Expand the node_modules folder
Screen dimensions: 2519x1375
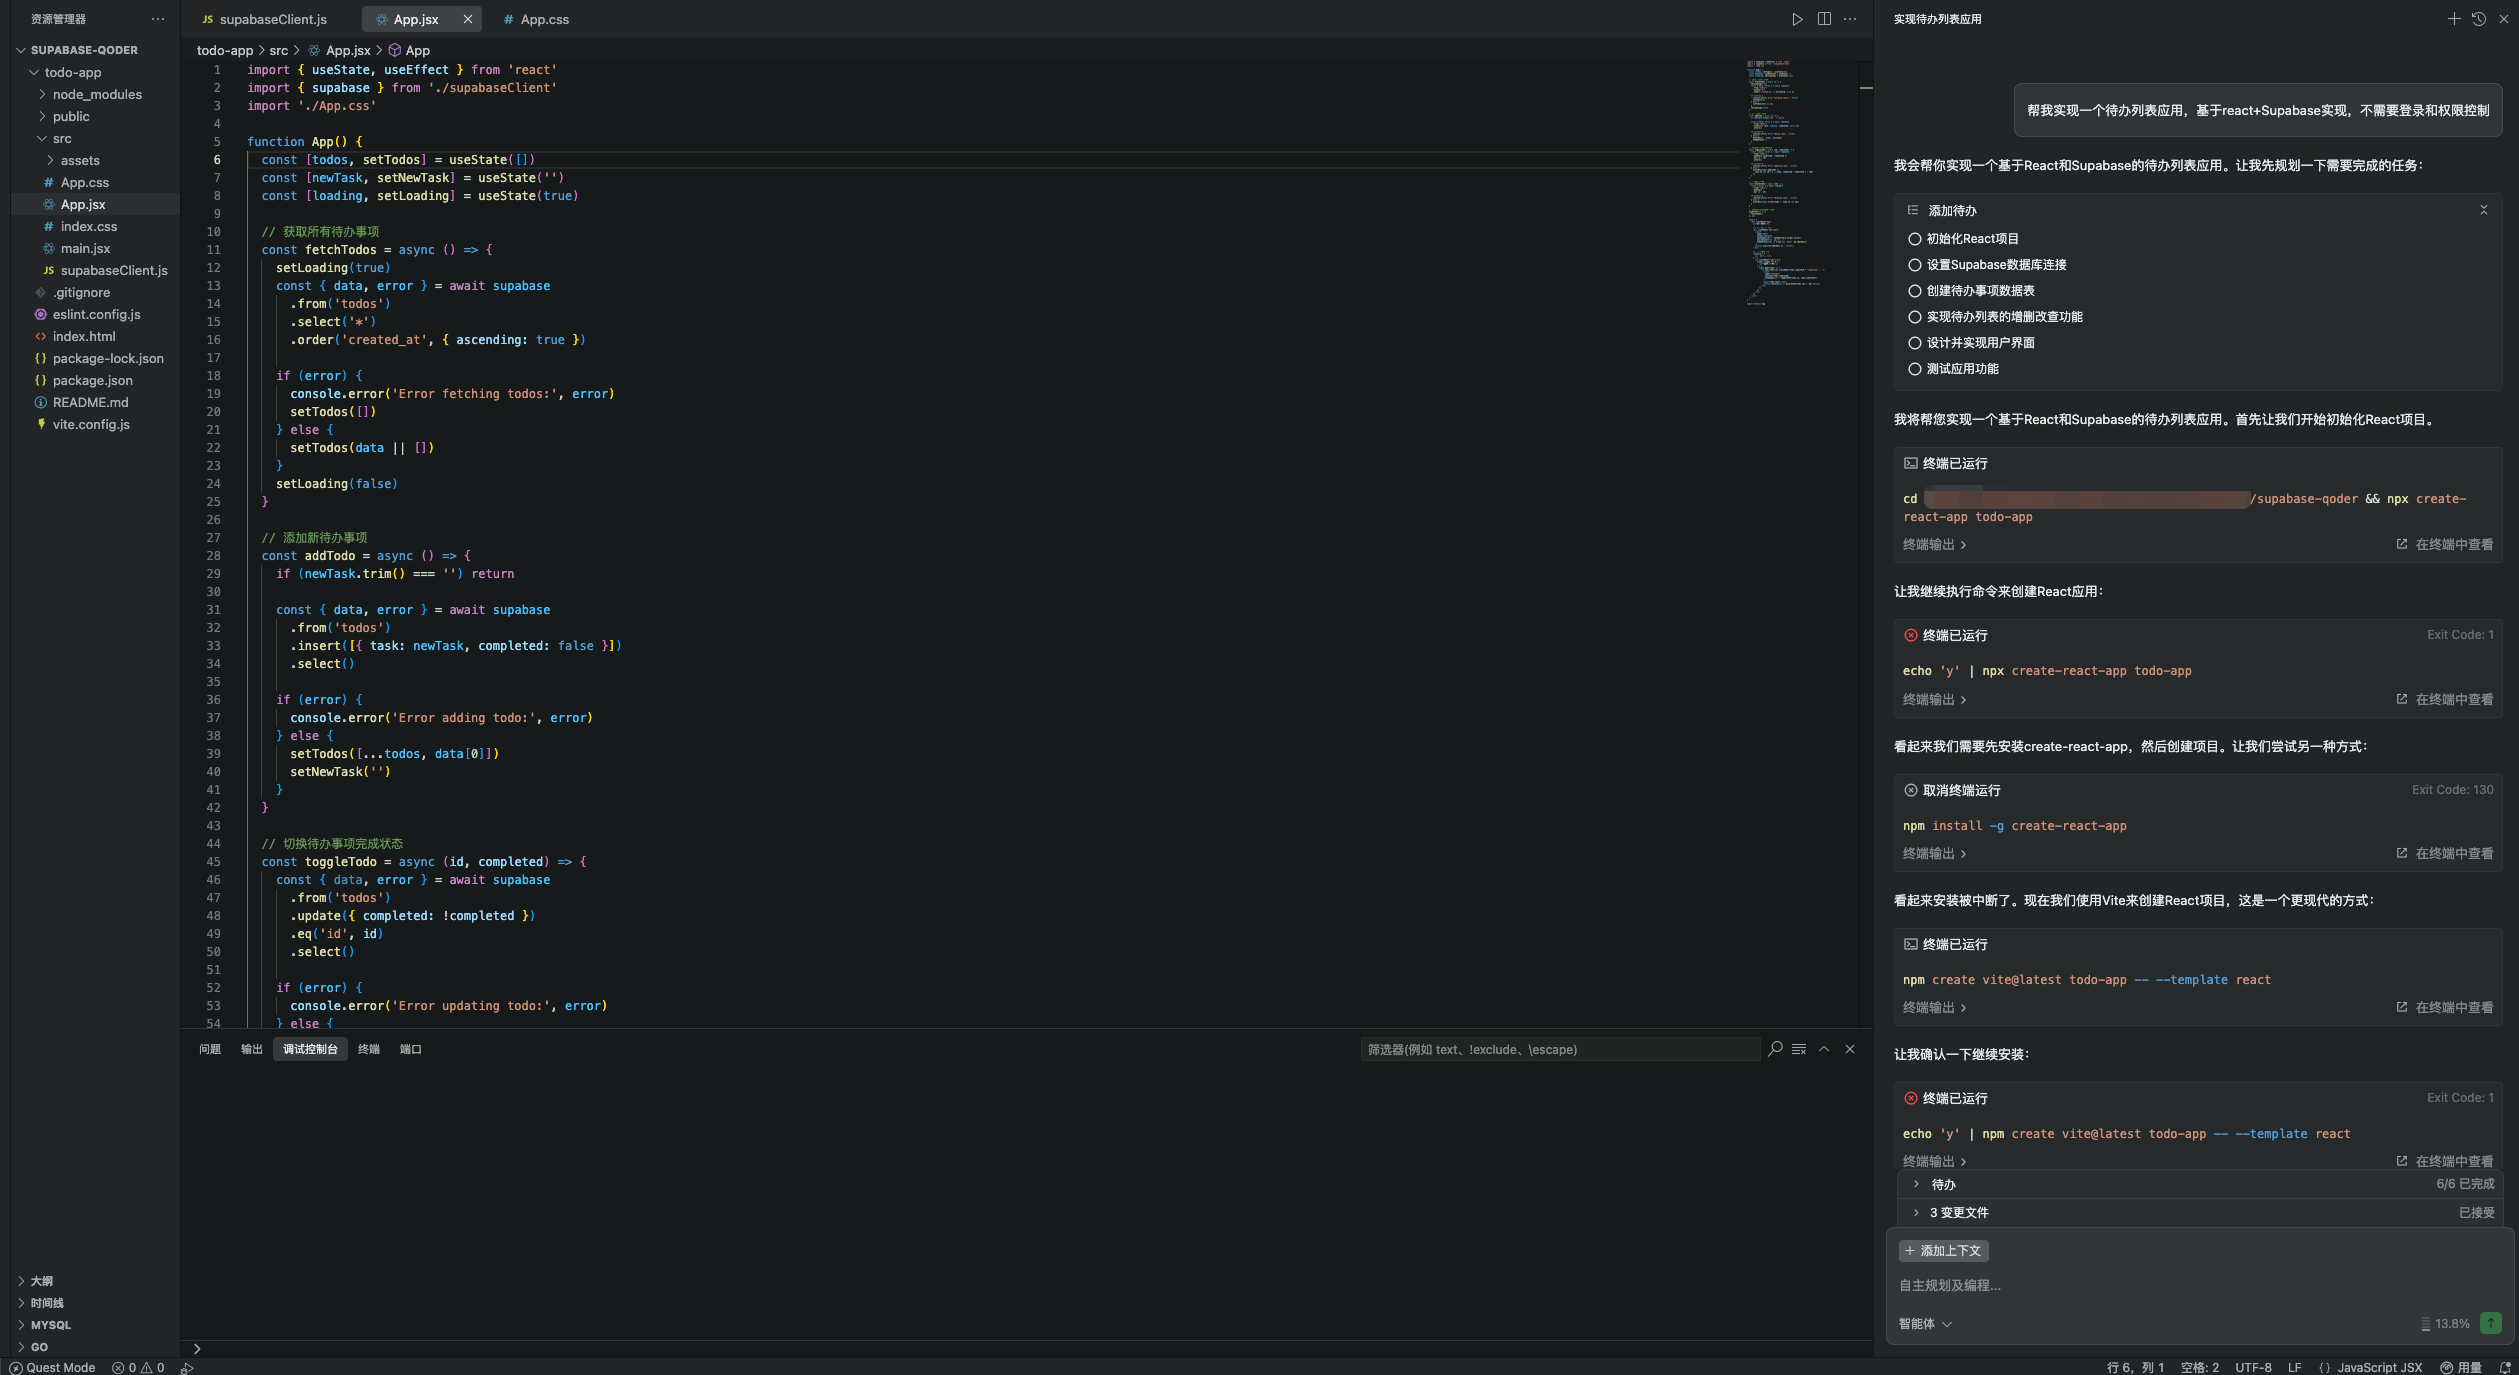(x=96, y=94)
